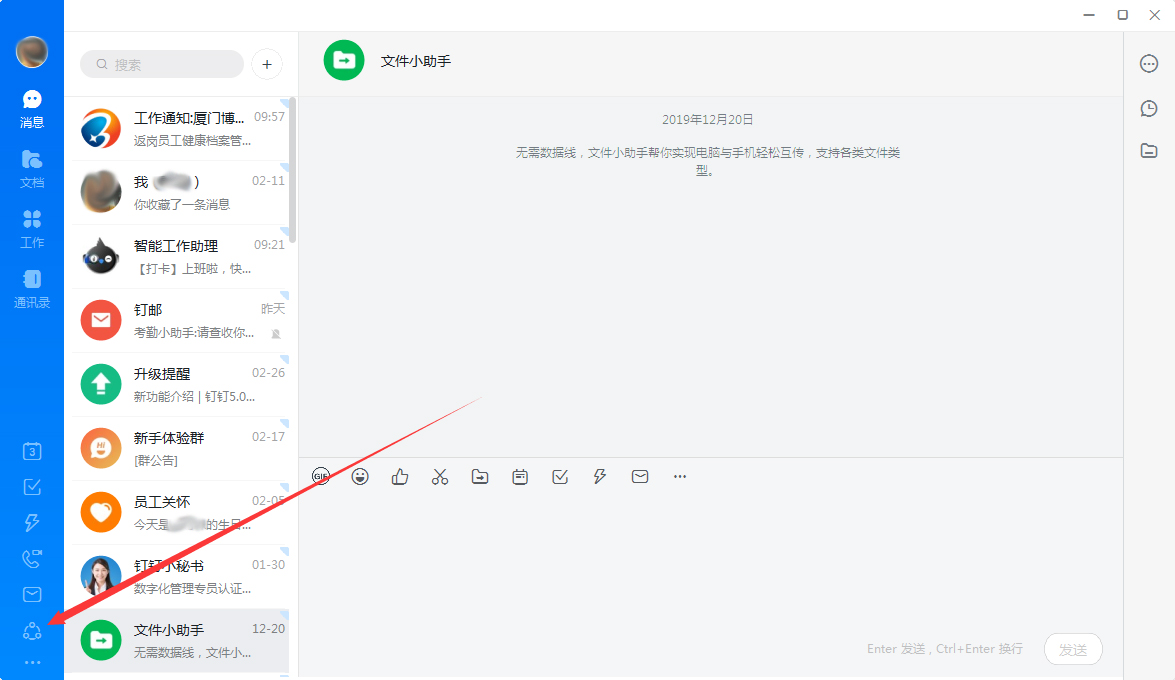This screenshot has width=1175, height=680.
Task: View chat history via the clock icon
Action: (1148, 108)
